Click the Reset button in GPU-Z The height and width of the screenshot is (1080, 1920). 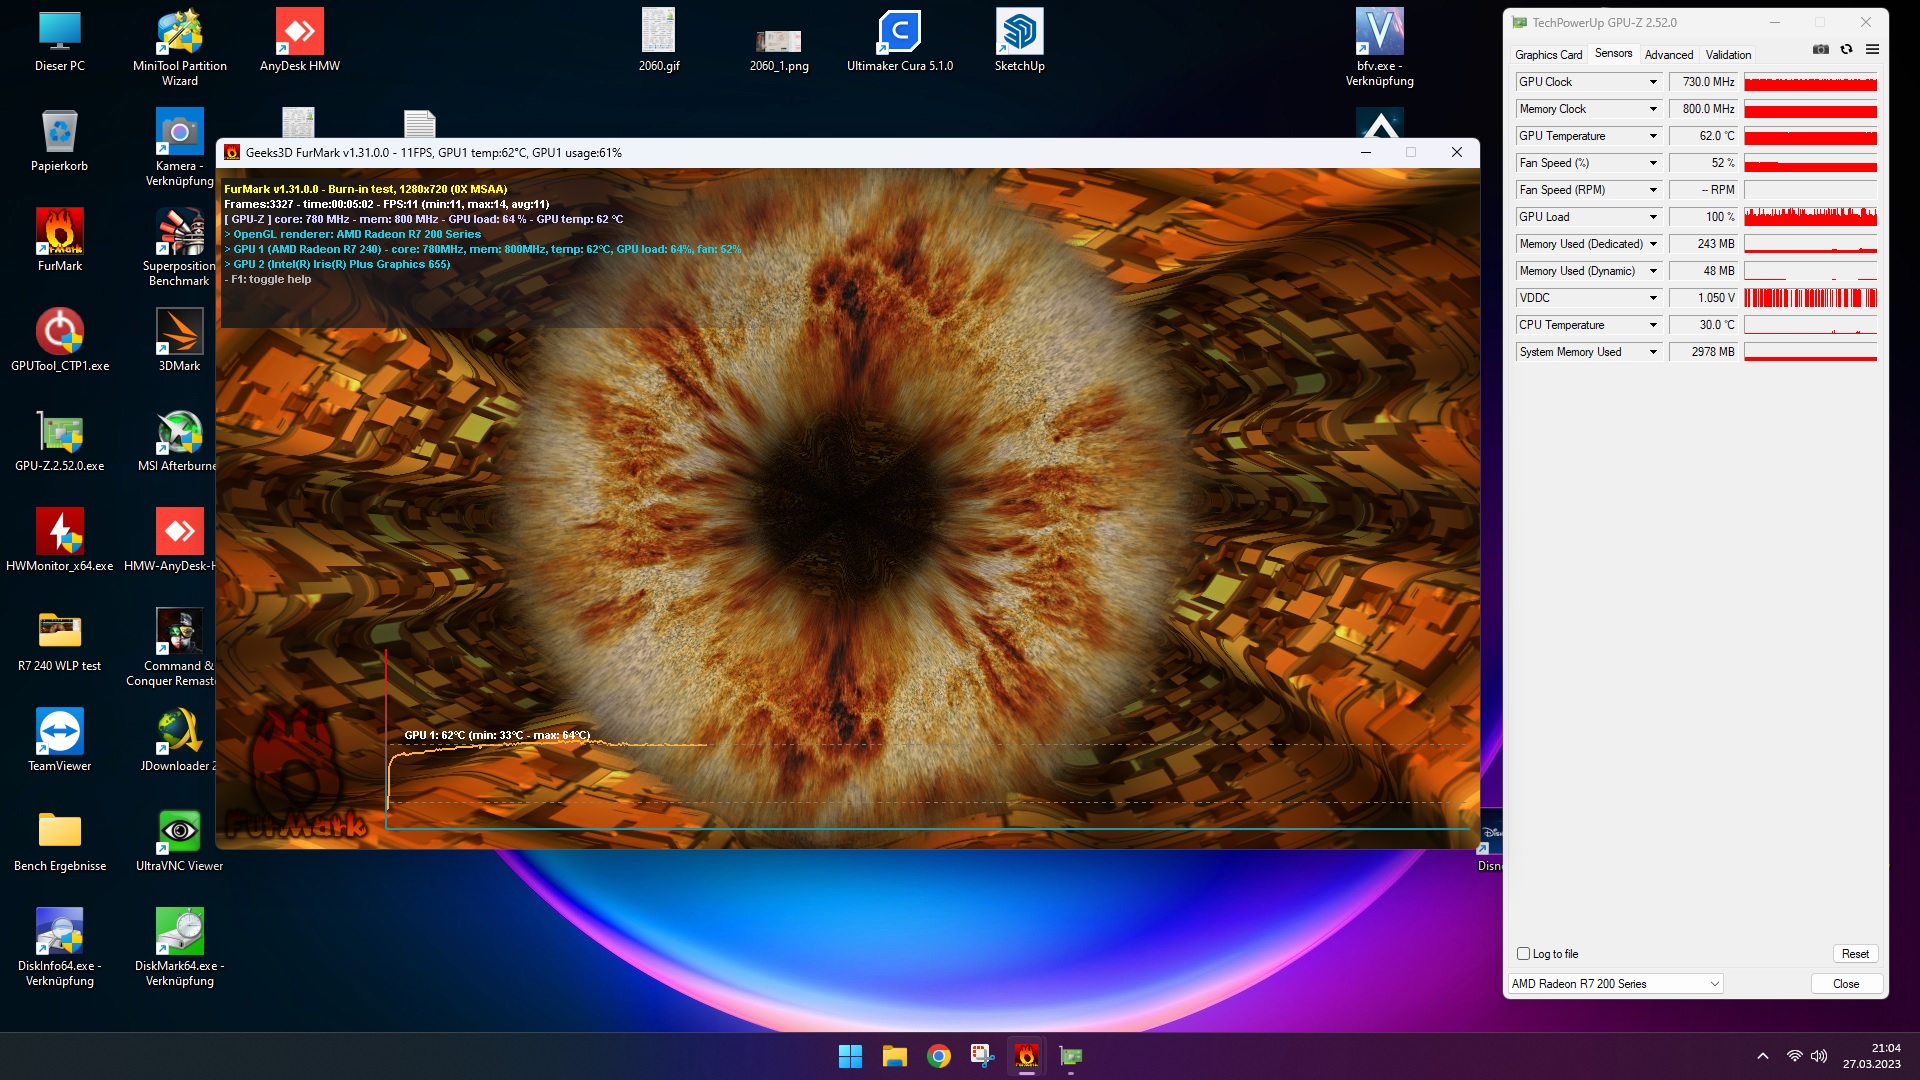pyautogui.click(x=1855, y=954)
